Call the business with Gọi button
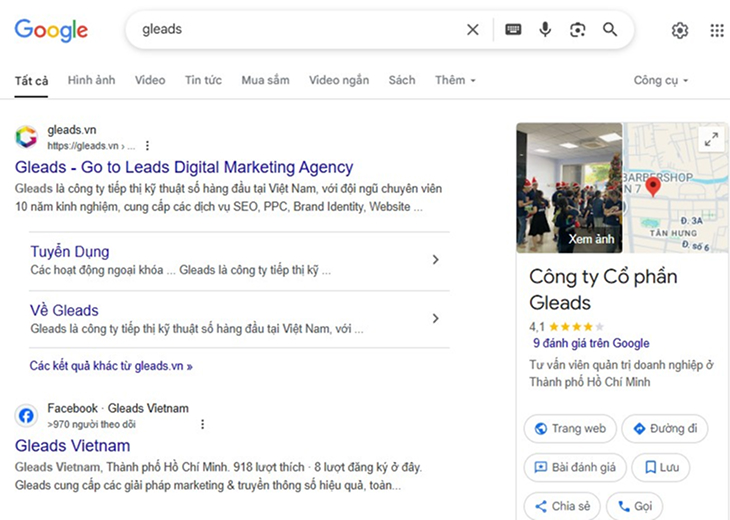The image size is (730, 520). (x=634, y=506)
